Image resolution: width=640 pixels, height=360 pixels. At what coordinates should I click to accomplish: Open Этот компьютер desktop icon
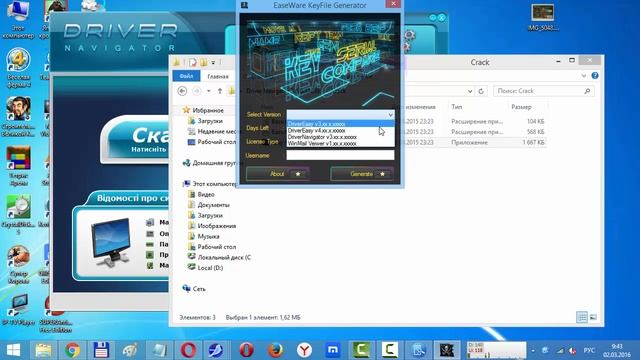18,20
